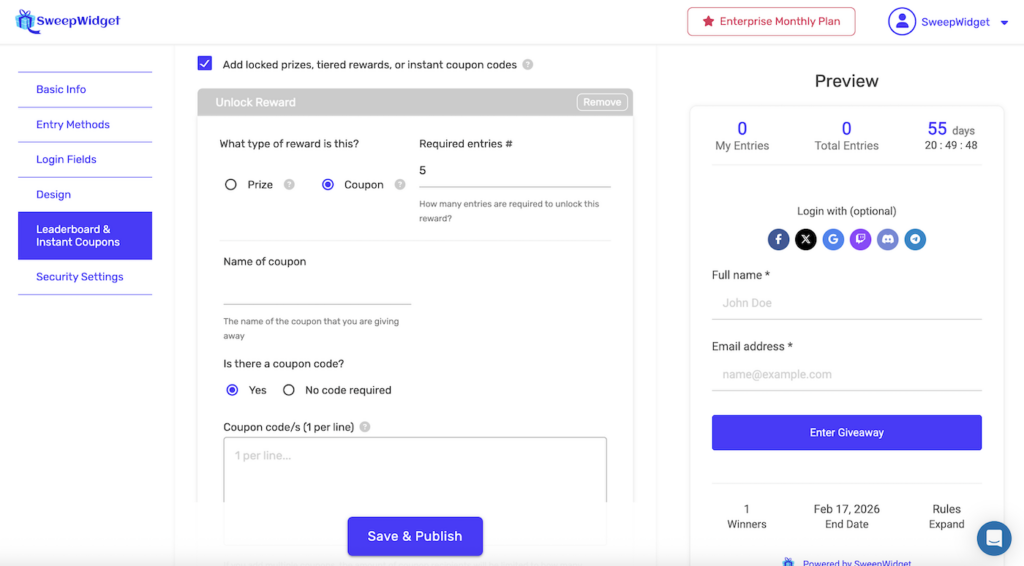This screenshot has height=566, width=1024.
Task: Click the Twitch login icon
Action: coord(860,240)
